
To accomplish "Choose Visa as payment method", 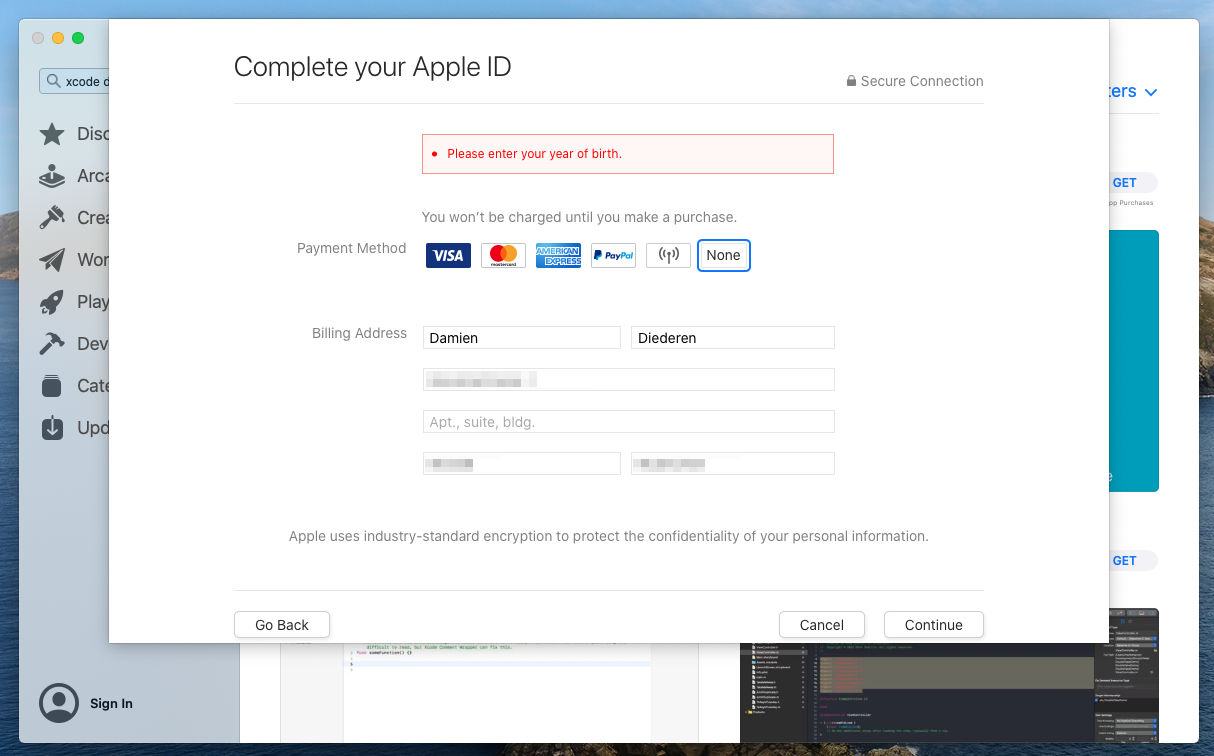I will pyautogui.click(x=448, y=256).
